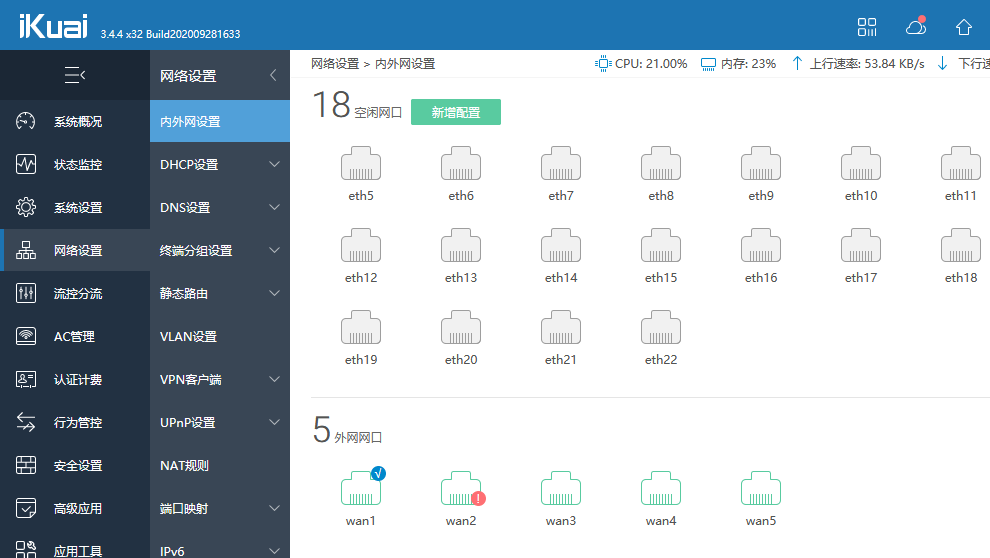Screen dimensions: 990x558
Task: Open 系统概况 in the main sidebar
Action: pos(75,121)
